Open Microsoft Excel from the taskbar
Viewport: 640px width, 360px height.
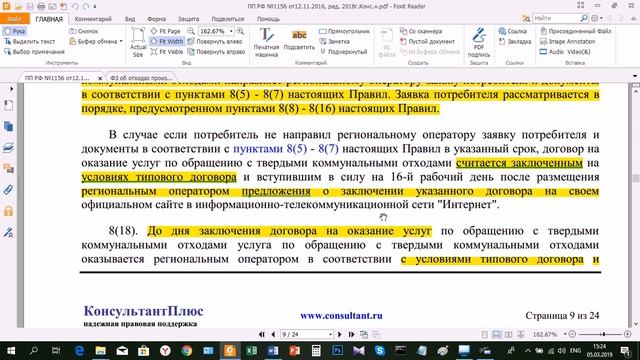(x=251, y=351)
